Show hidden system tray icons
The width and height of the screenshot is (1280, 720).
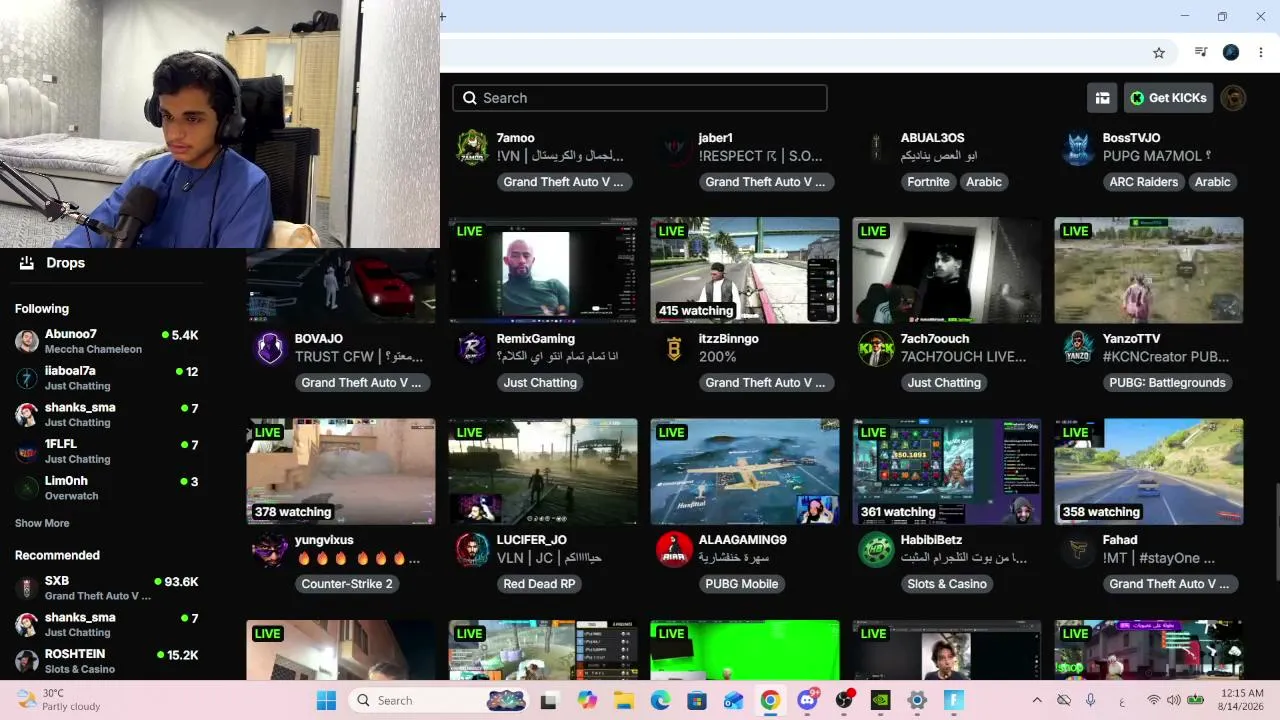tap(1037, 700)
